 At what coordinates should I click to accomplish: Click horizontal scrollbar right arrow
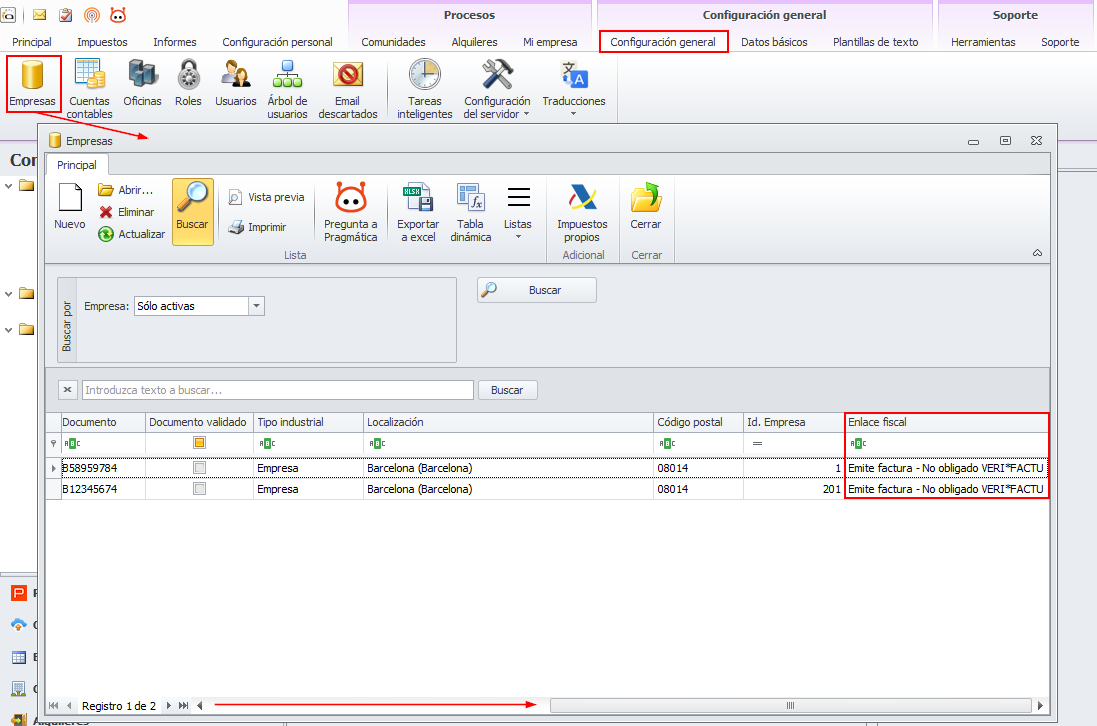pyautogui.click(x=1040, y=706)
